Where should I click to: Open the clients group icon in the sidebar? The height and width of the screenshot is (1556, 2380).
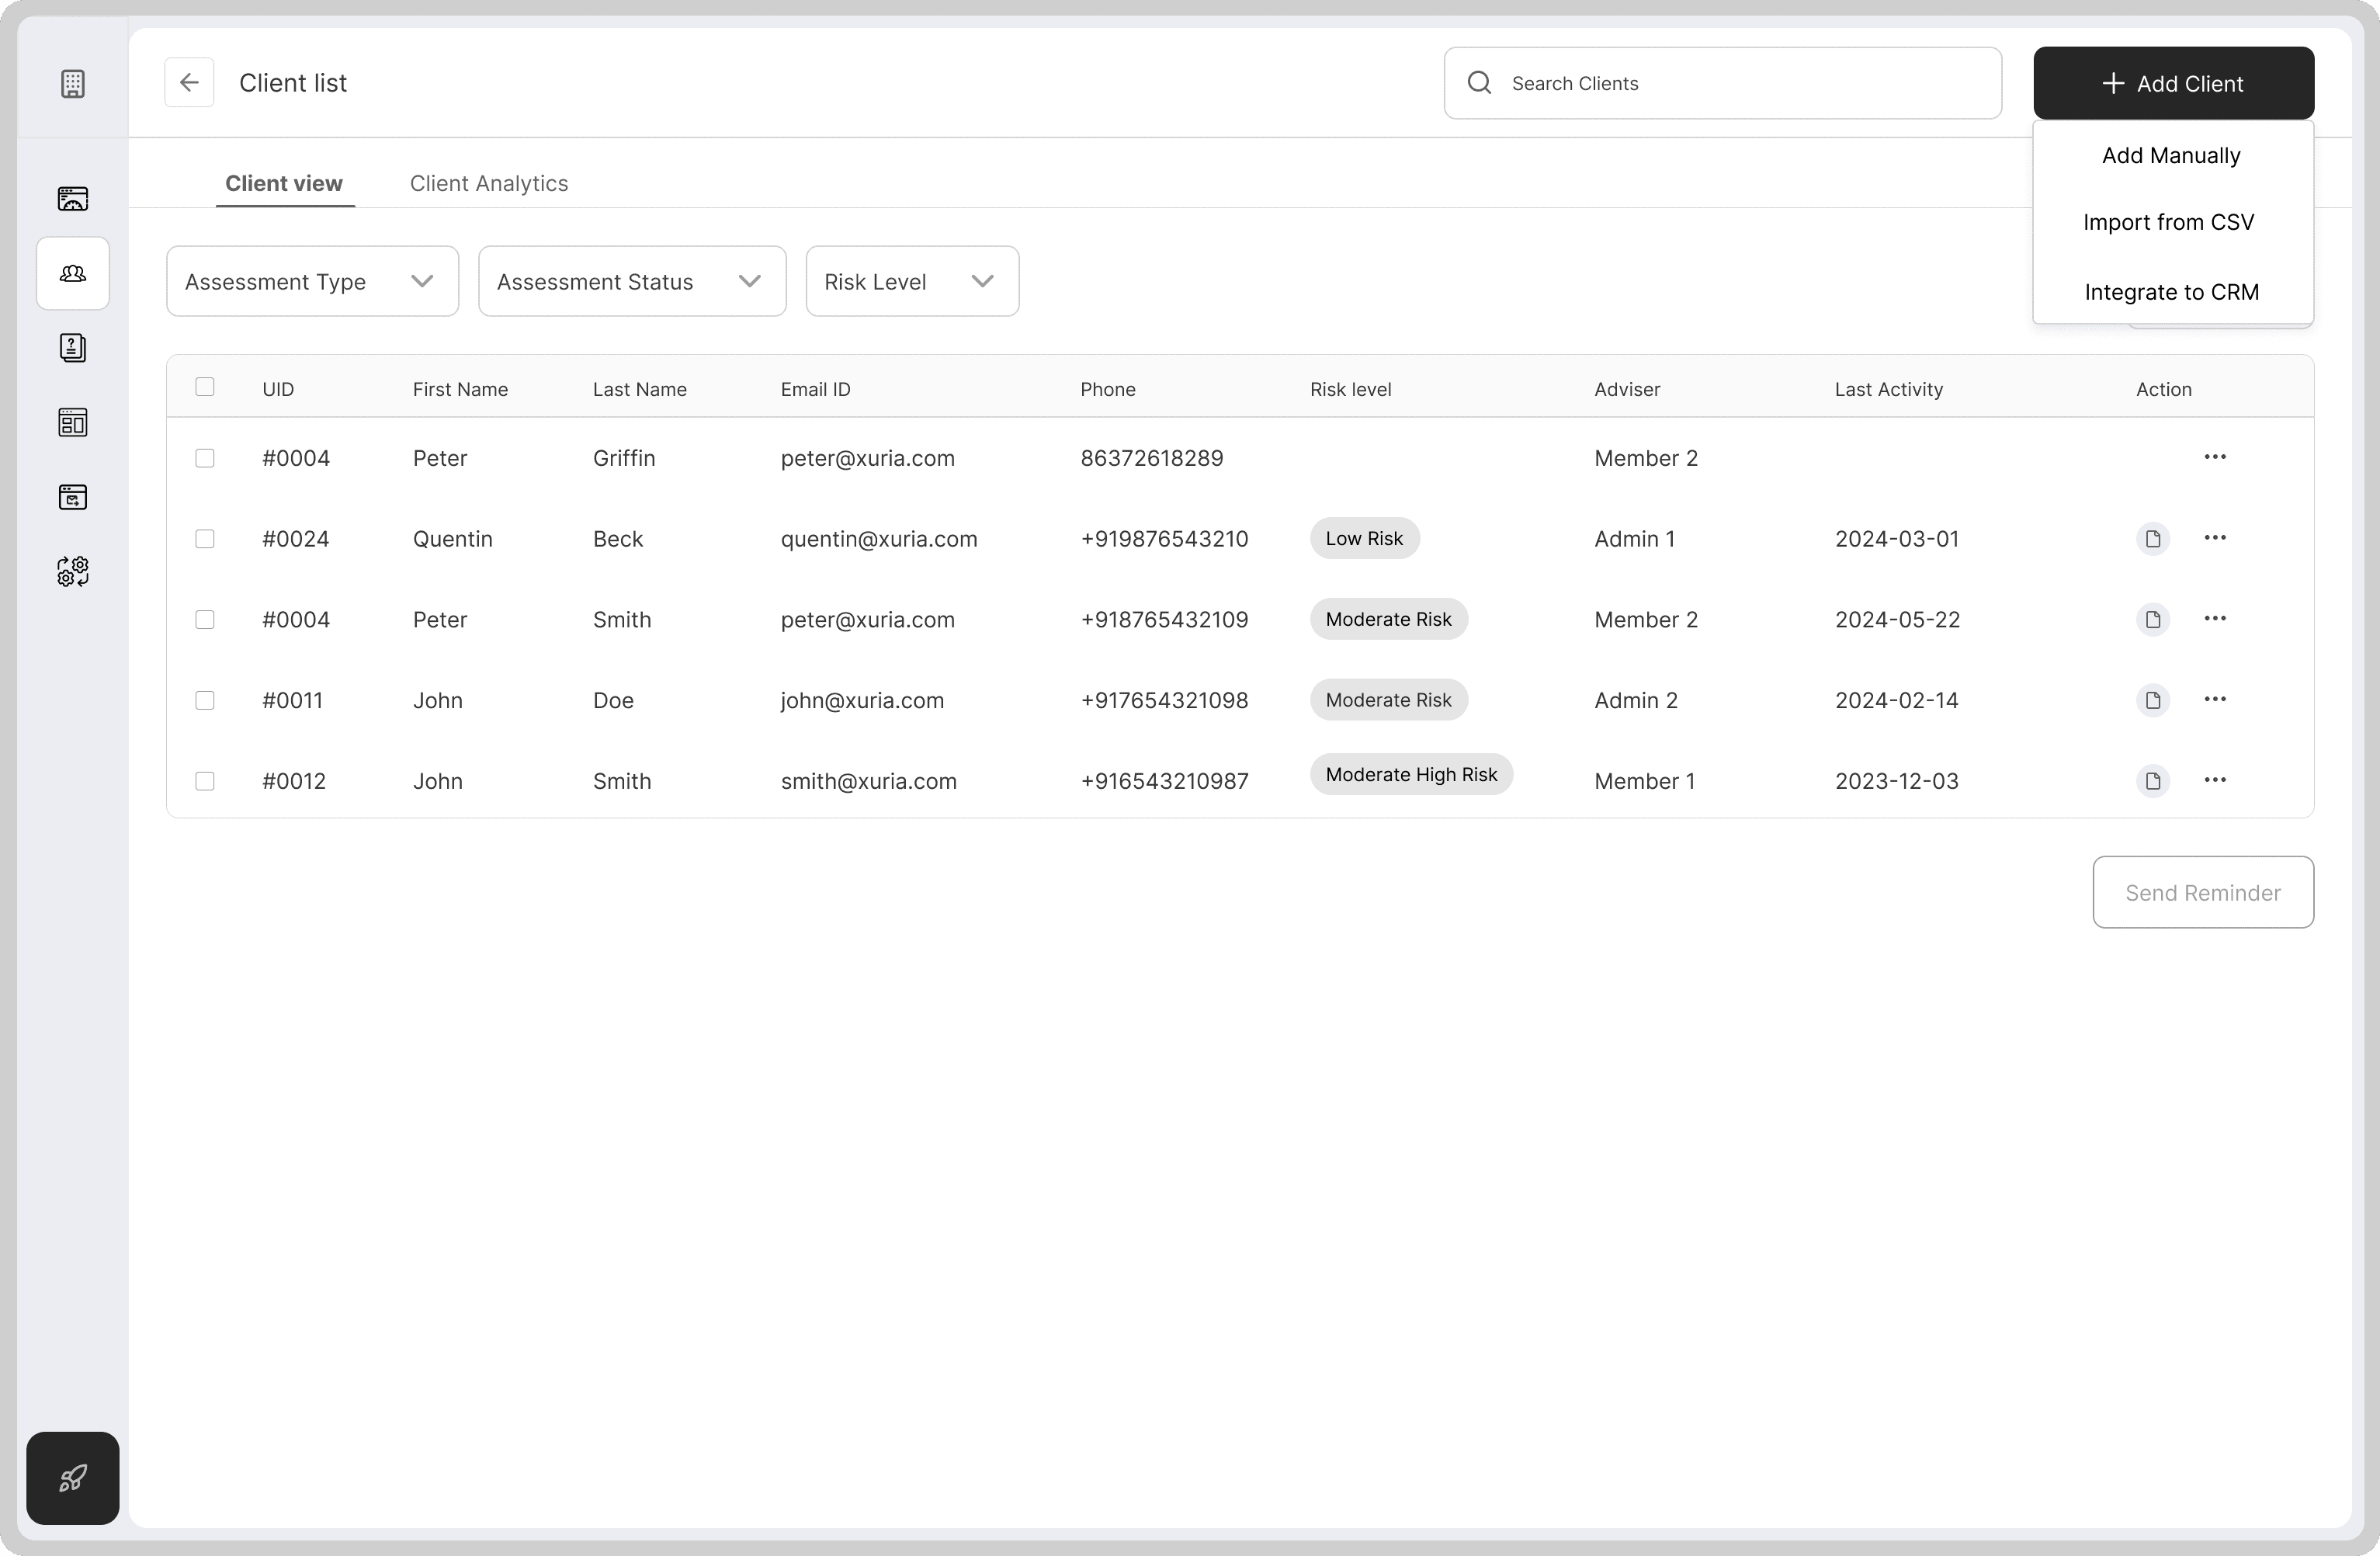(x=73, y=273)
